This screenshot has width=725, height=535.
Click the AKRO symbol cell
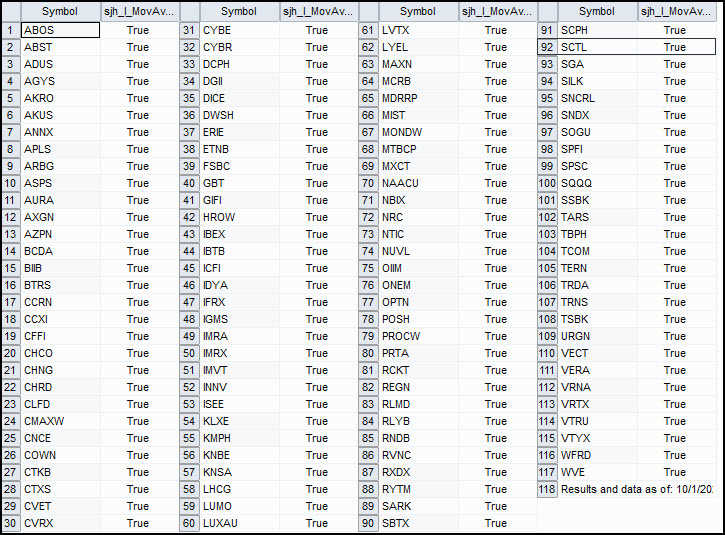tap(60, 98)
